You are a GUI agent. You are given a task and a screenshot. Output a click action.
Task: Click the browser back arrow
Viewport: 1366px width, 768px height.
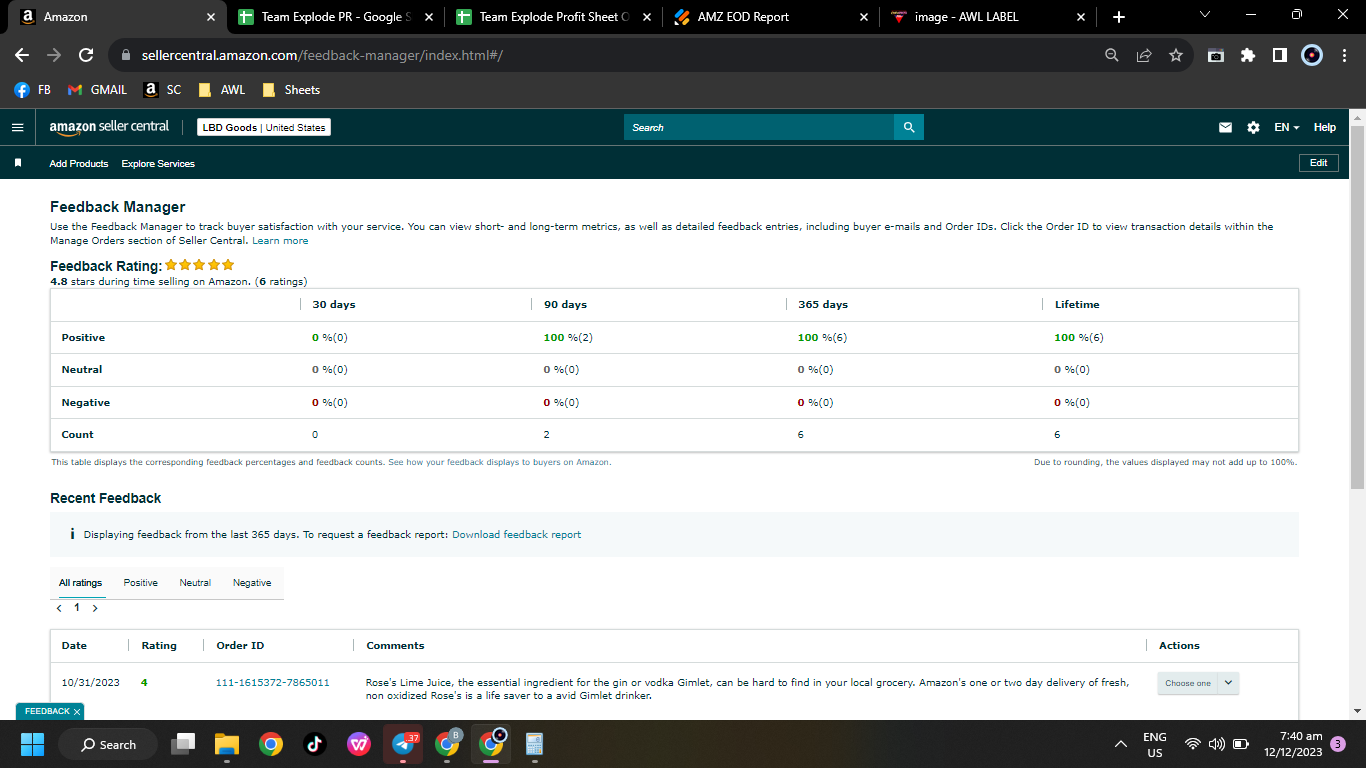[x=22, y=55]
